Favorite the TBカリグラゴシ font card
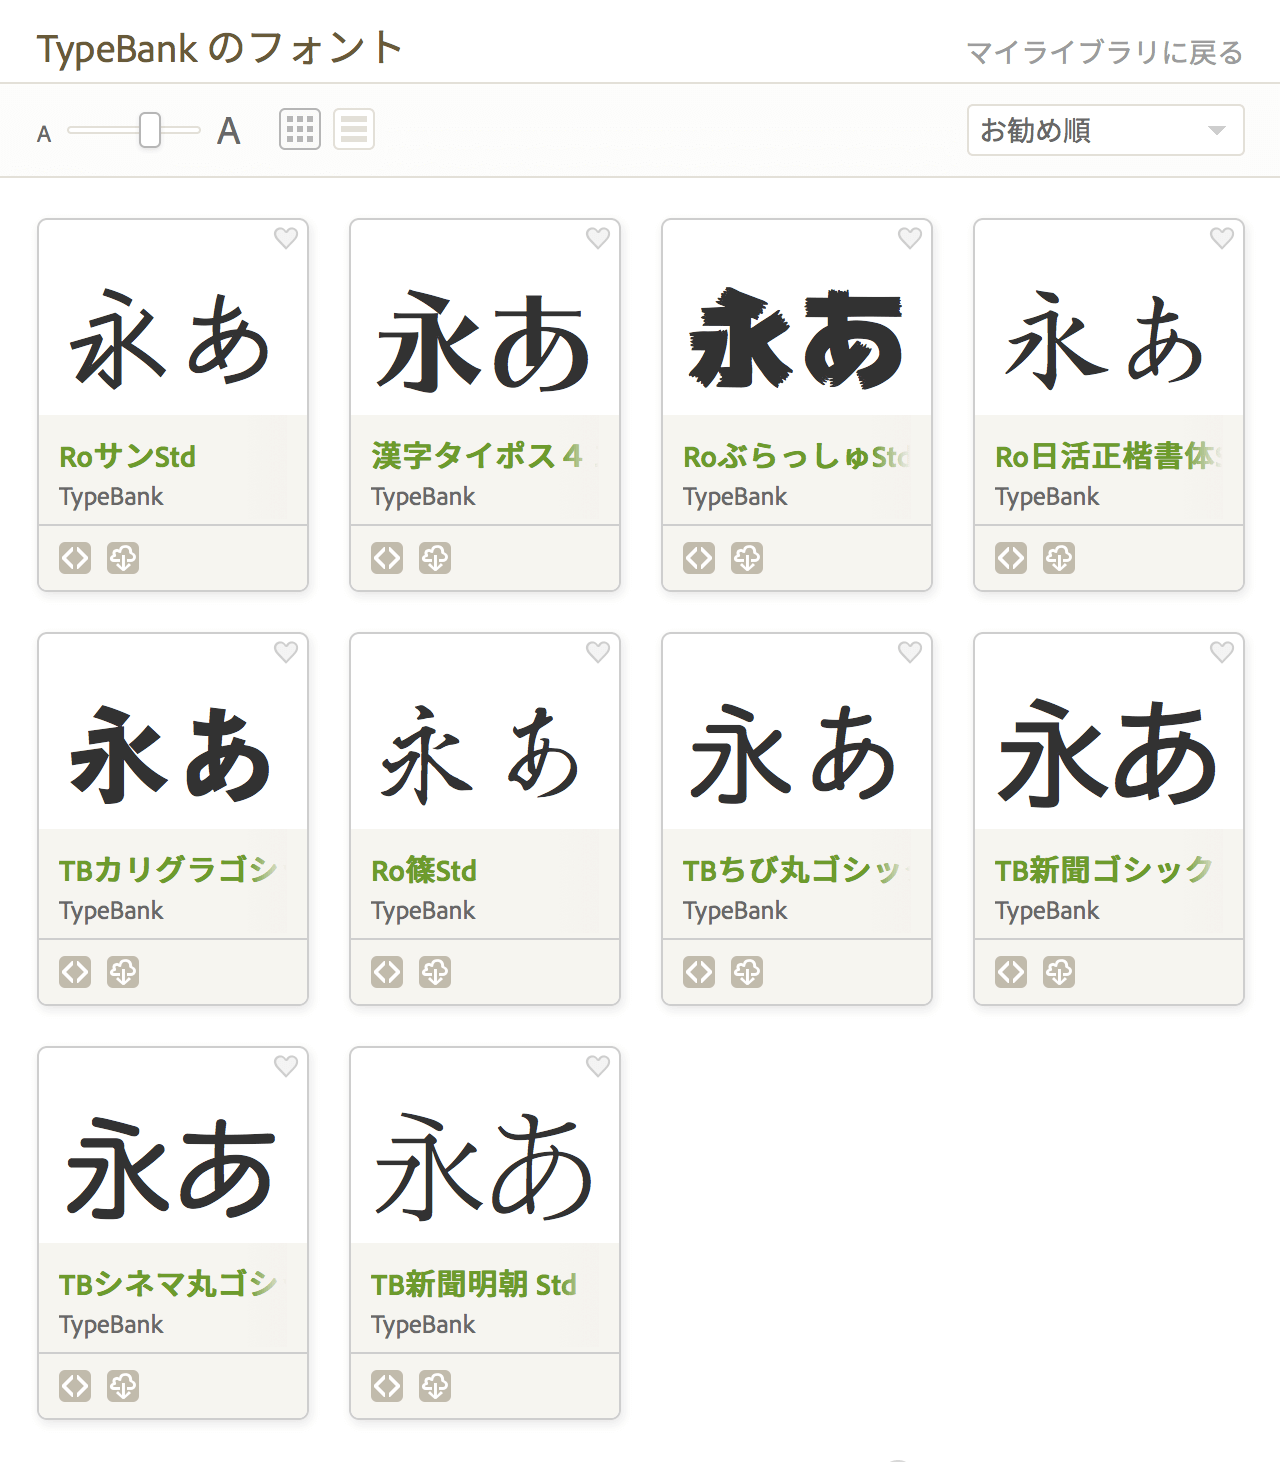This screenshot has height=1462, width=1280. [x=286, y=652]
